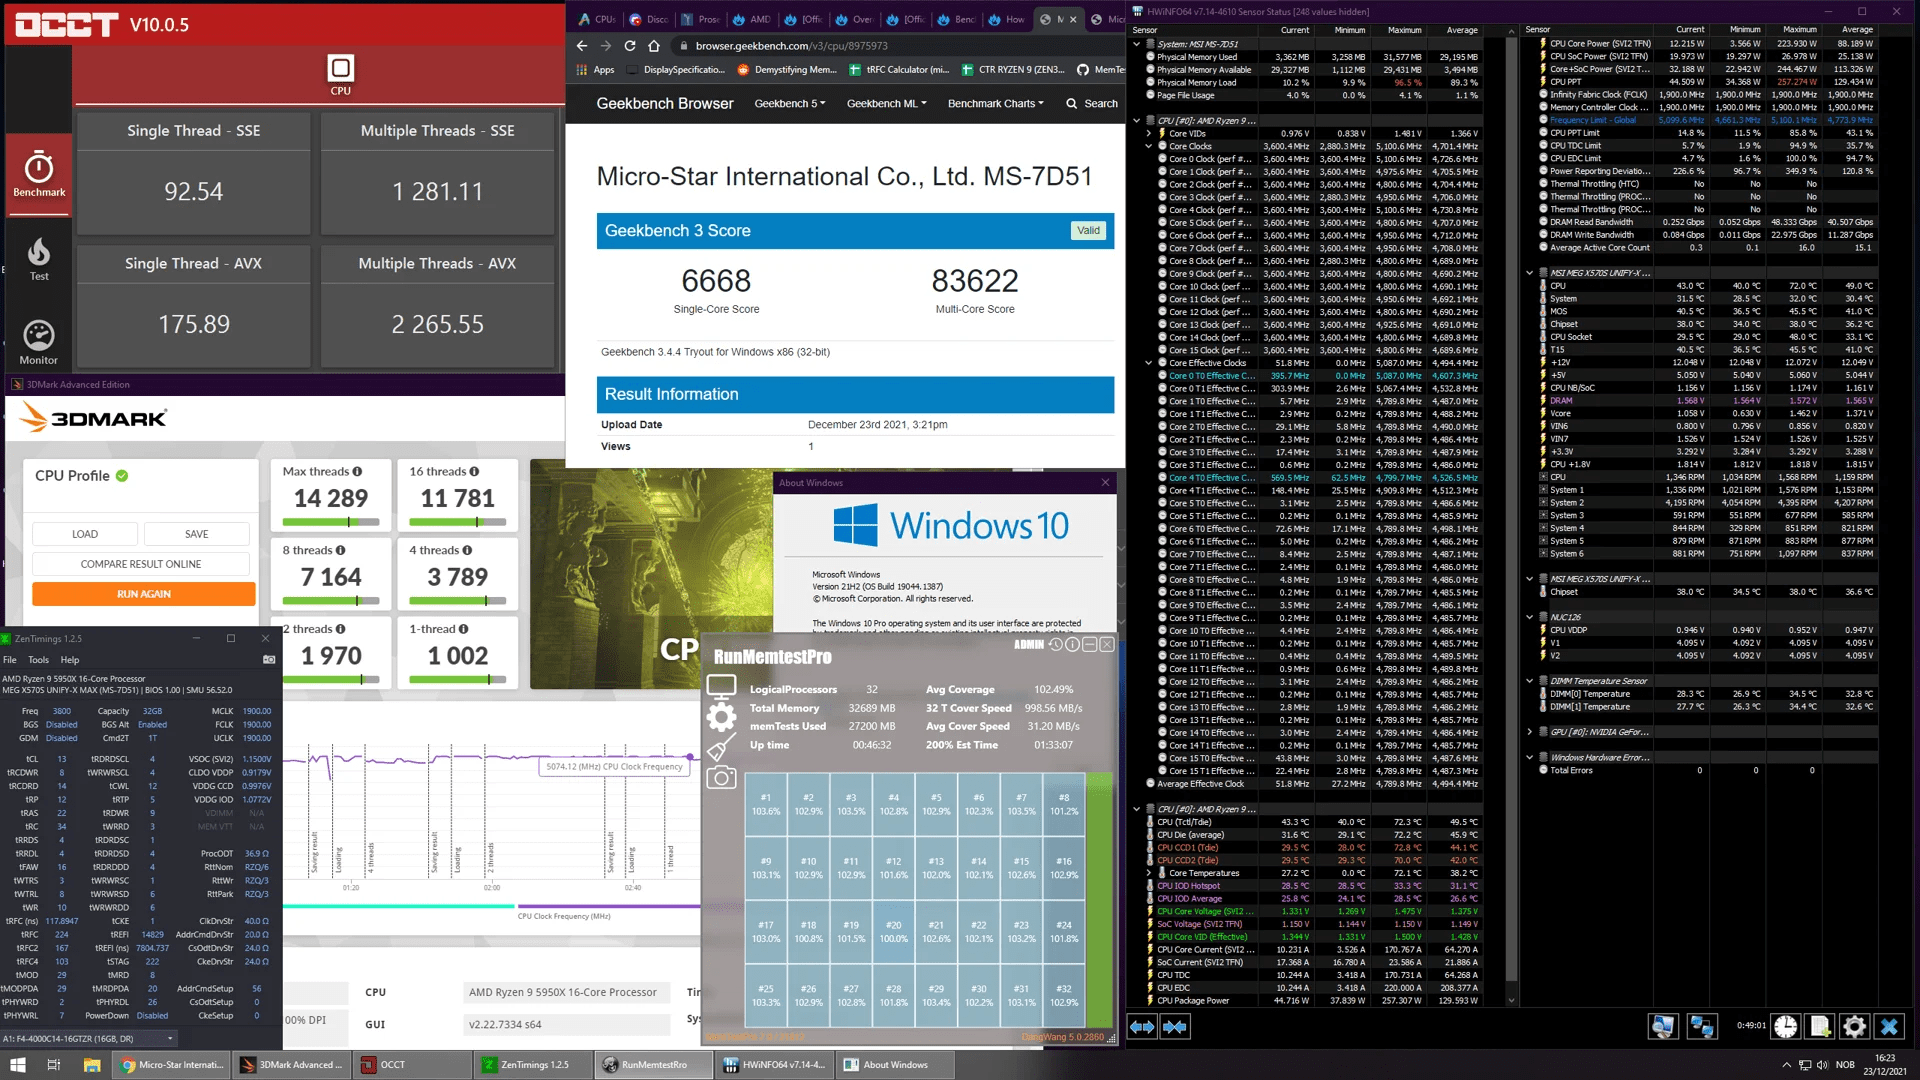This screenshot has width=1920, height=1080.
Task: Switch to OCCT taskbar button
Action: (413, 1065)
